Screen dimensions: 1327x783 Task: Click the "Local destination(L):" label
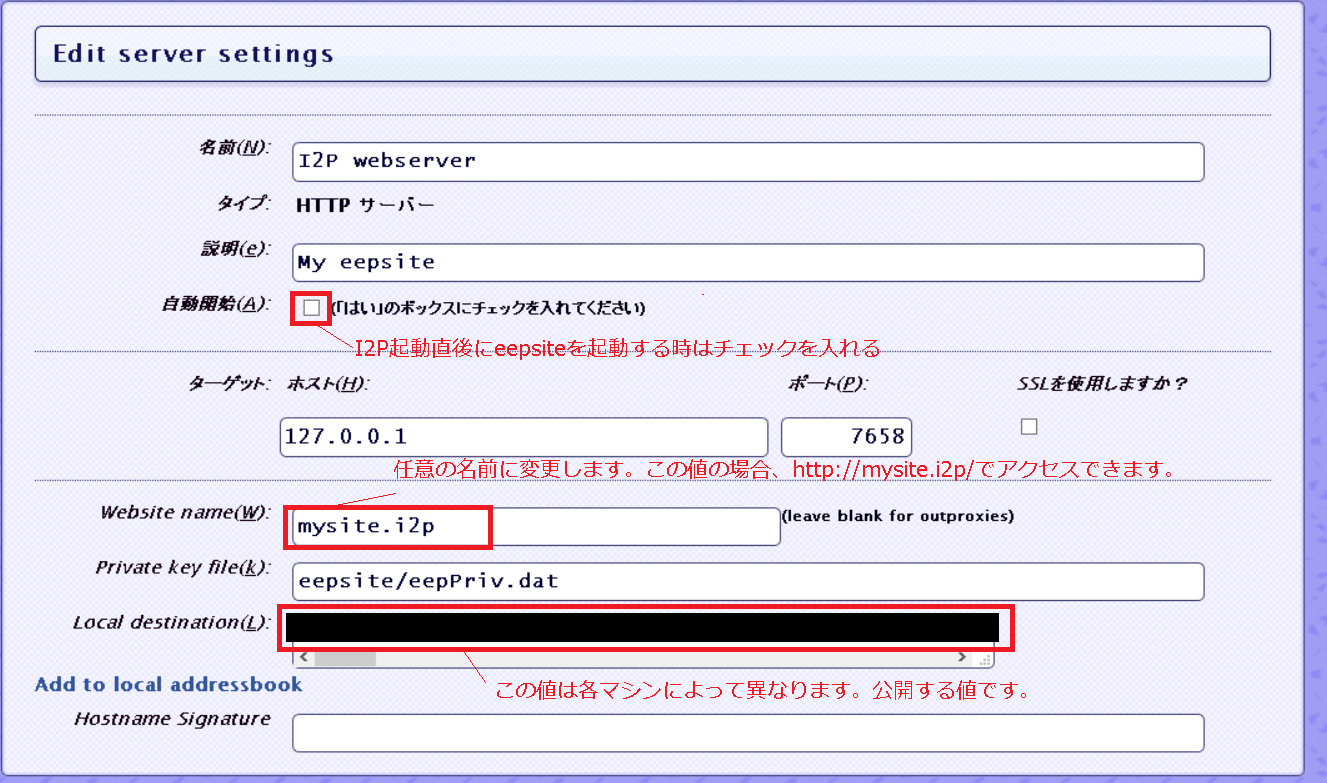point(172,623)
